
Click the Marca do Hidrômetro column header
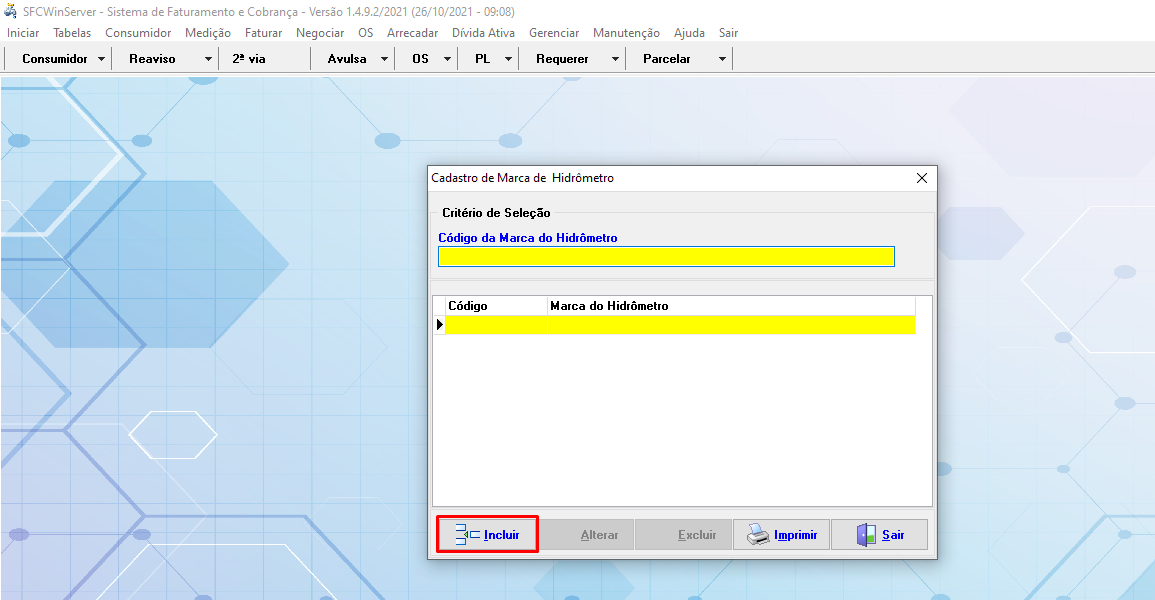[730, 306]
